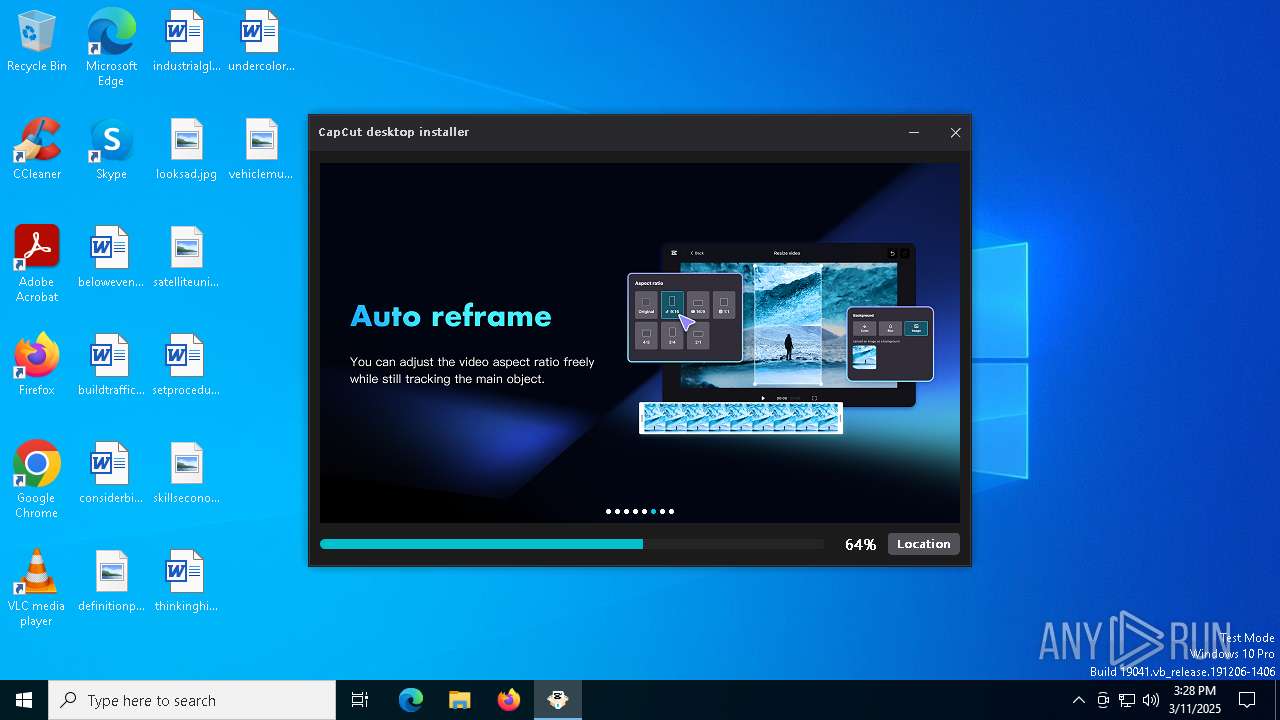Select the Google Chrome desktop shortcut
The width and height of the screenshot is (1280, 720).
click(x=37, y=479)
